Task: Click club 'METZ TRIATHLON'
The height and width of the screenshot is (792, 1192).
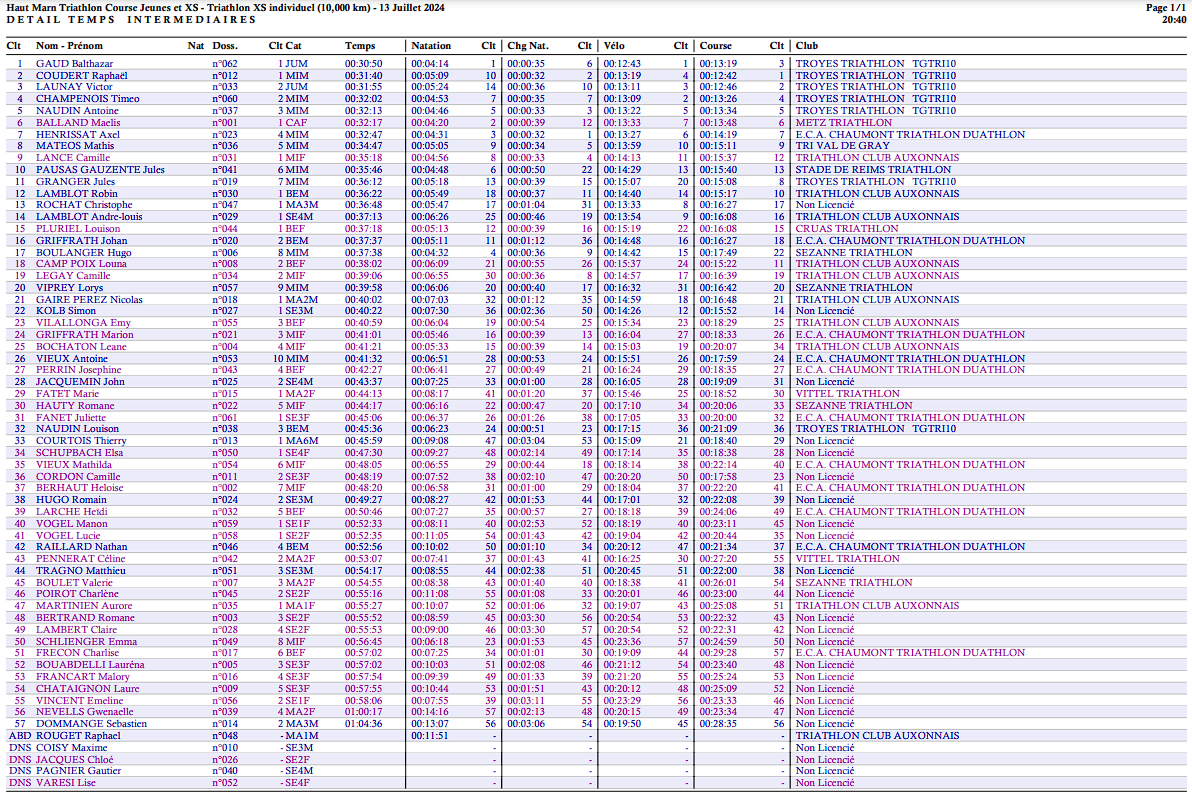Action: 844,122
